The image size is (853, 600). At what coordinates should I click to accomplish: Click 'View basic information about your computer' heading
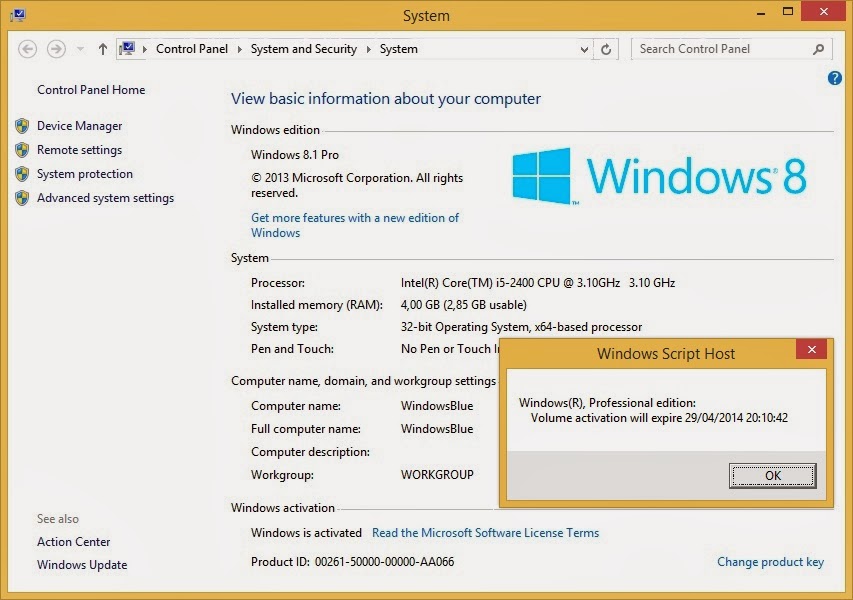click(386, 98)
